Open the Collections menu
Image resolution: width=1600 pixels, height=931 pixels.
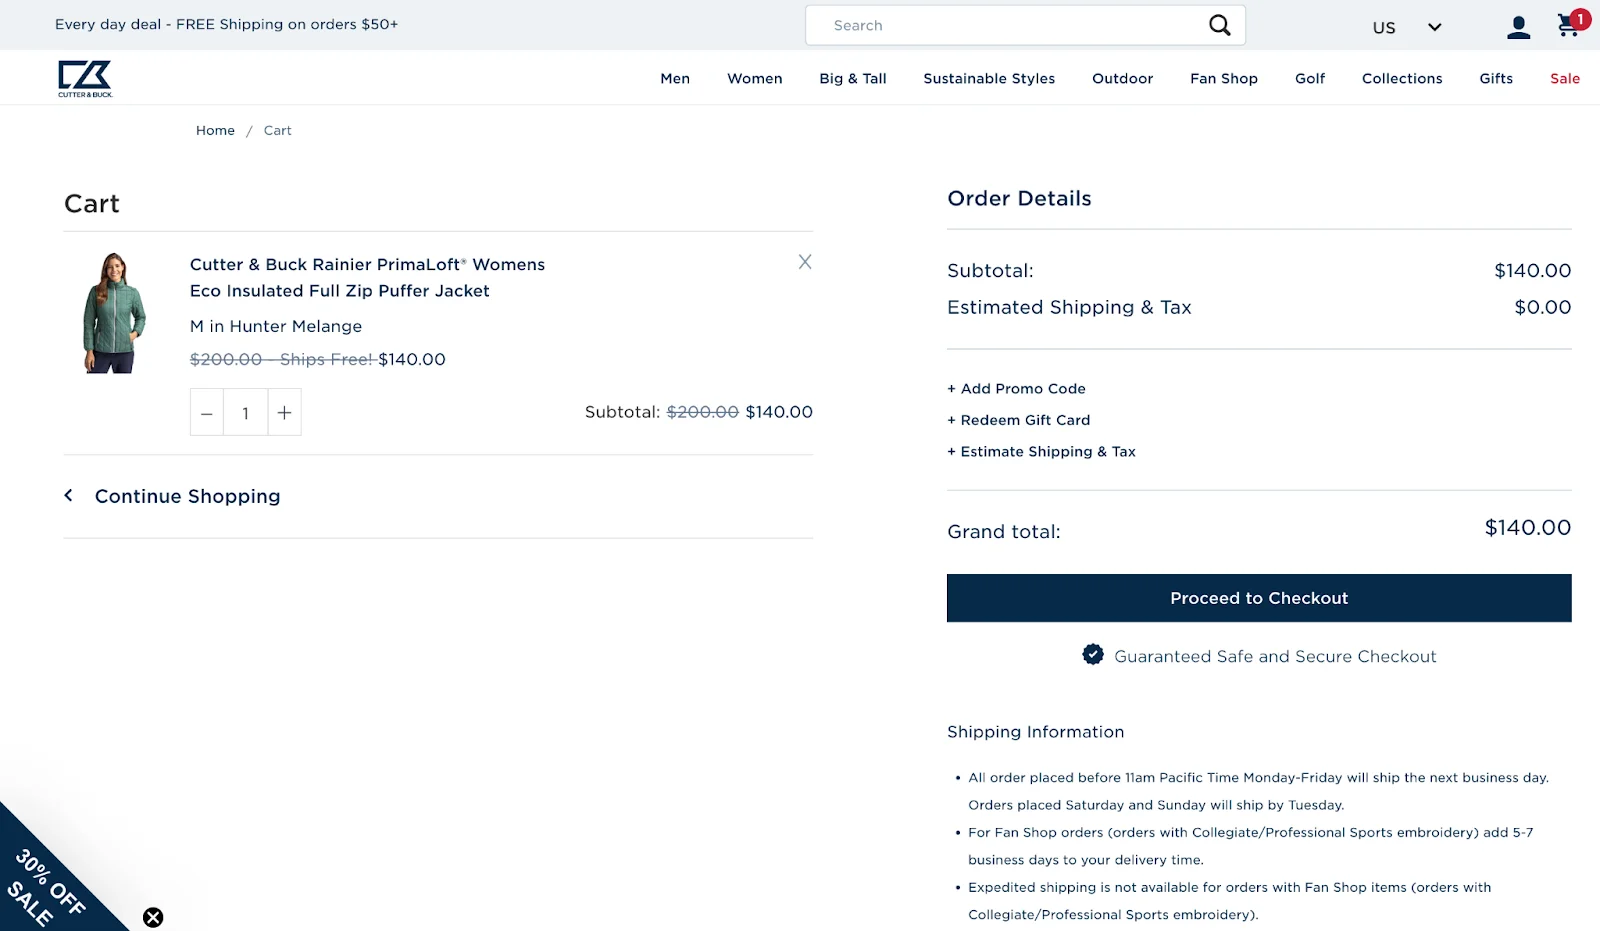pyautogui.click(x=1402, y=78)
